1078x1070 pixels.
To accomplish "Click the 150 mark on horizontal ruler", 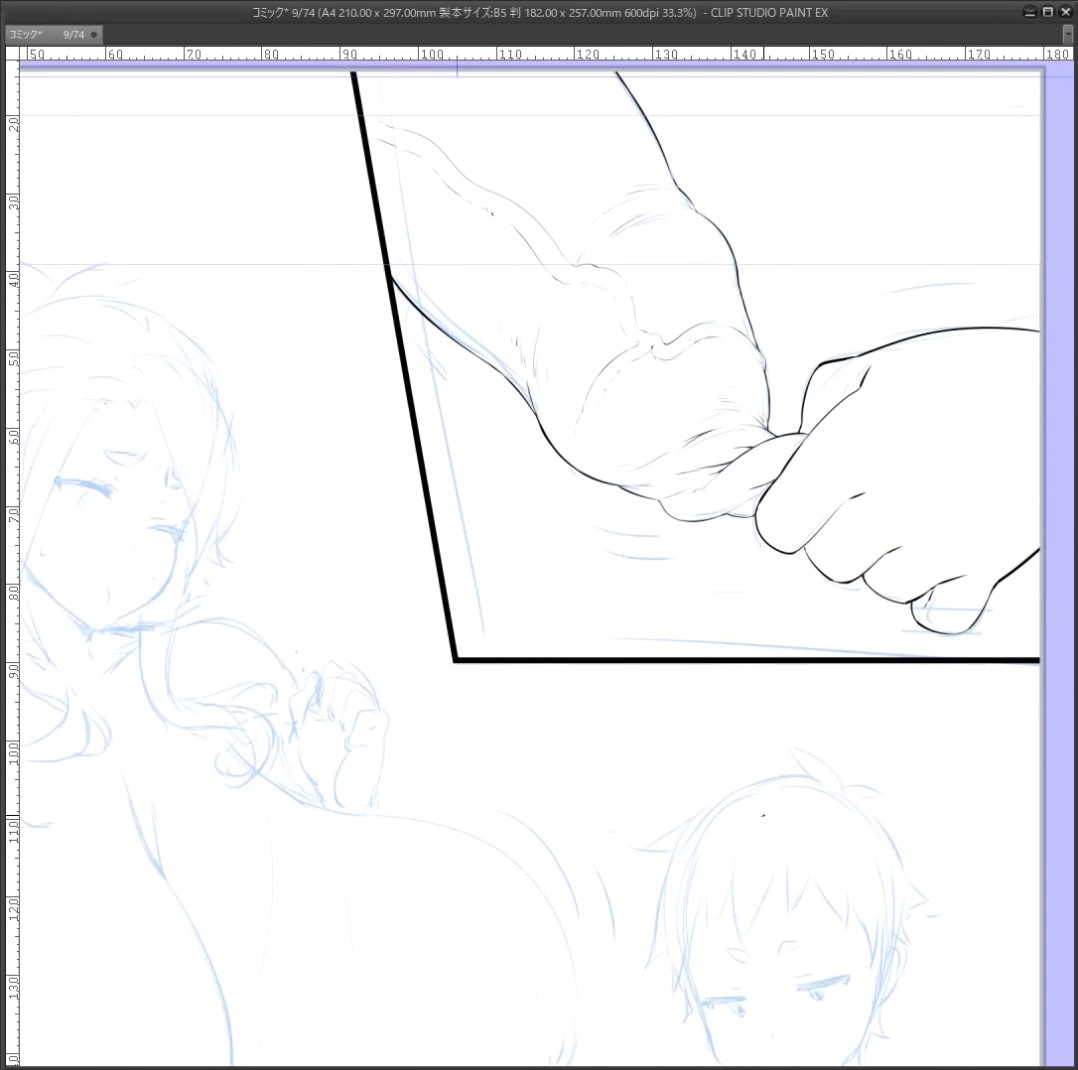I will 822,54.
